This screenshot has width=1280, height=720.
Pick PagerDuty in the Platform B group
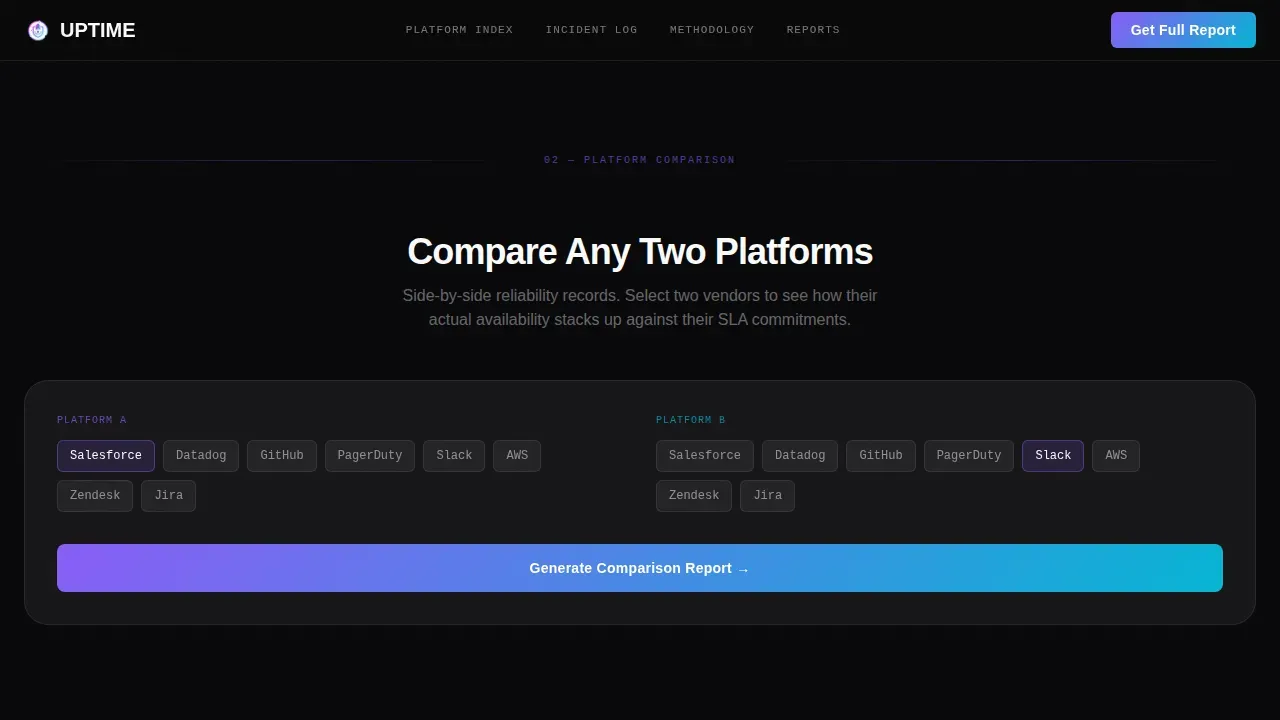[969, 456]
